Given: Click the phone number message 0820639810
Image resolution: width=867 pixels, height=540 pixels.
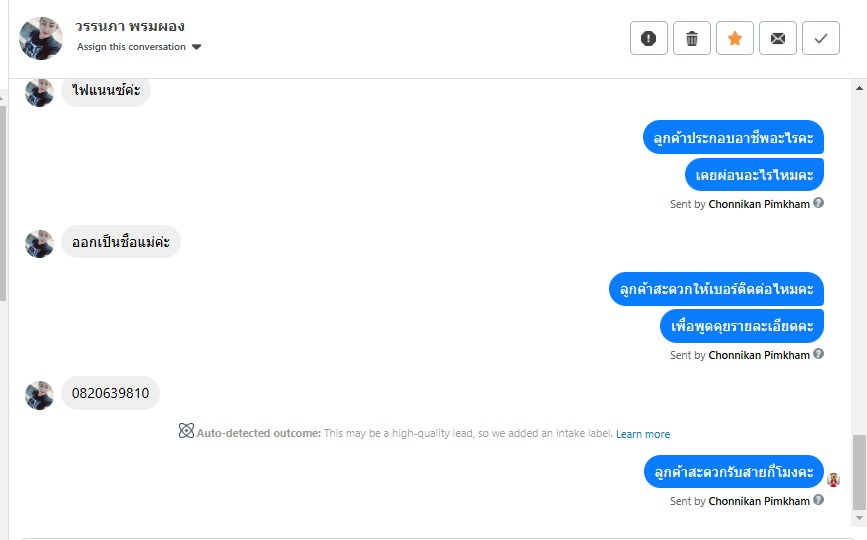Looking at the screenshot, I should pyautogui.click(x=110, y=393).
